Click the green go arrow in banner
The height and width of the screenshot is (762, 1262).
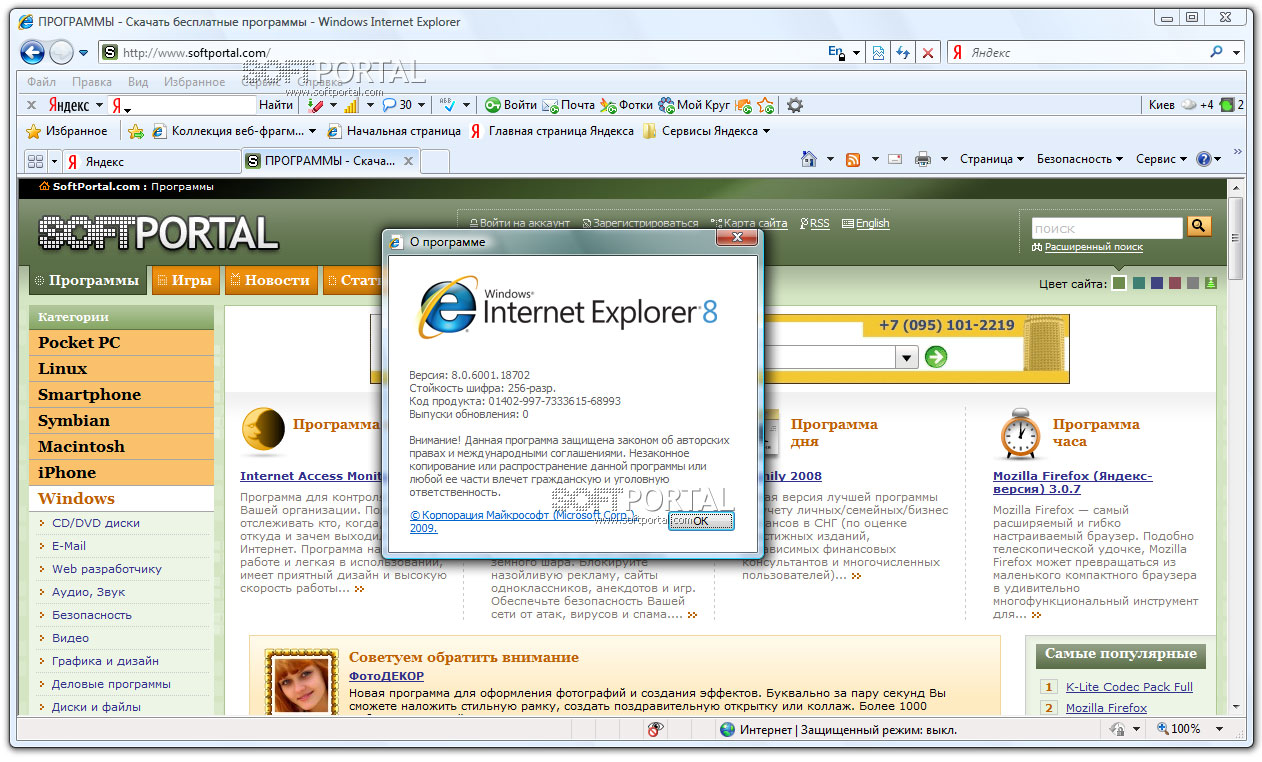tap(935, 357)
